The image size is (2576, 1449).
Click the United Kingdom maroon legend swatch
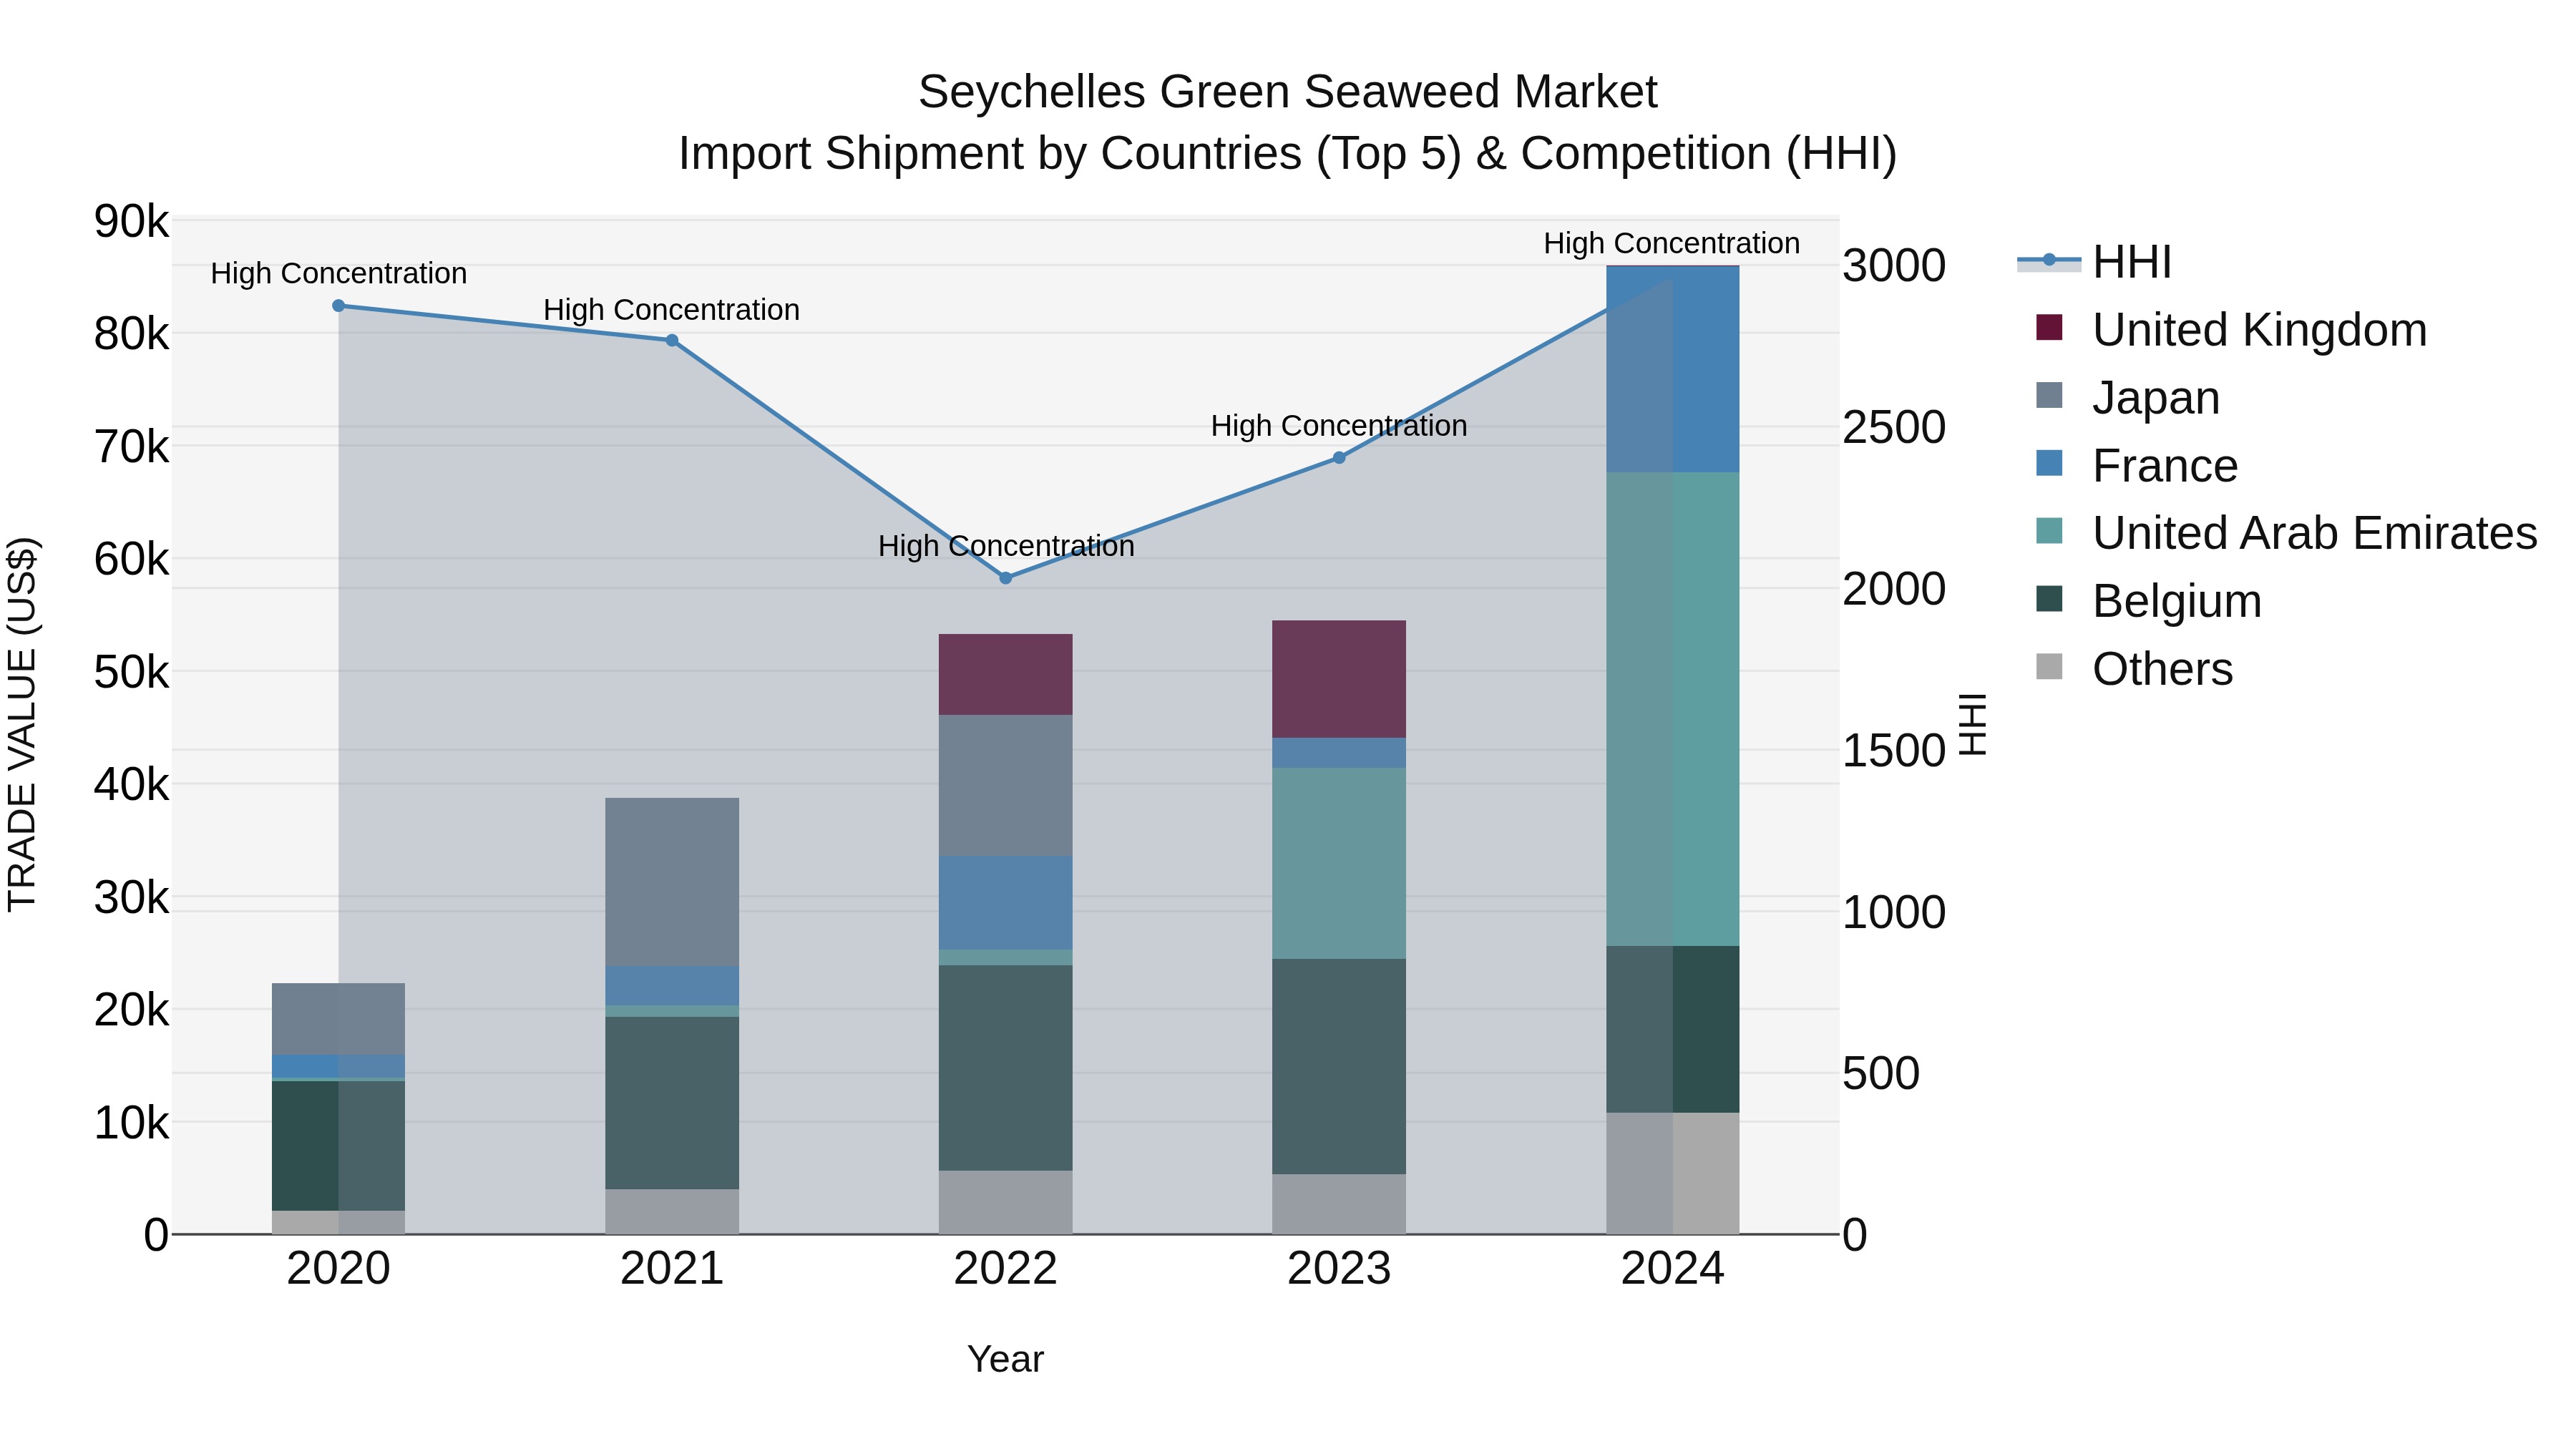pos(2049,328)
